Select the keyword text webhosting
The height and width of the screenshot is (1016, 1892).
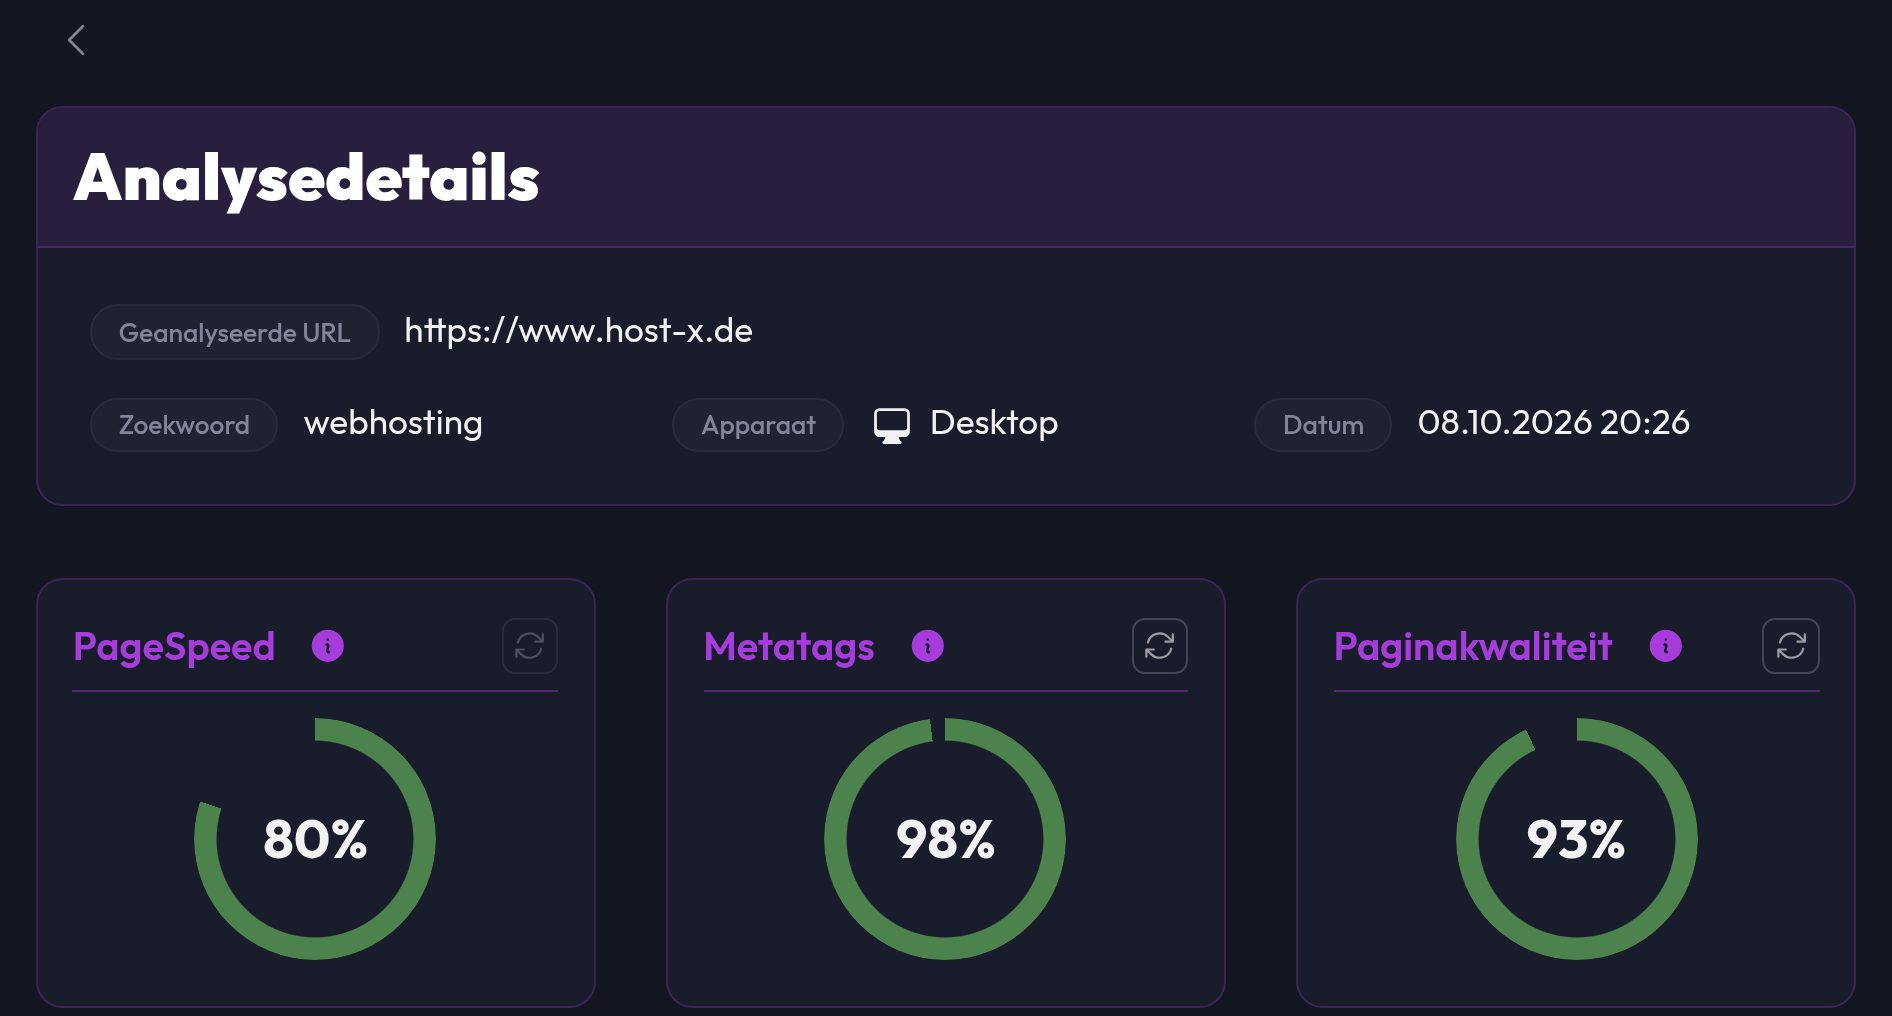(x=393, y=423)
